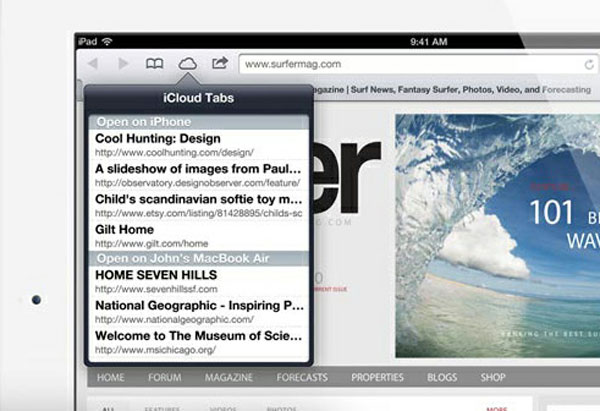The width and height of the screenshot is (600, 411).
Task: Click the PROPERTIES navigation item
Action: click(377, 377)
